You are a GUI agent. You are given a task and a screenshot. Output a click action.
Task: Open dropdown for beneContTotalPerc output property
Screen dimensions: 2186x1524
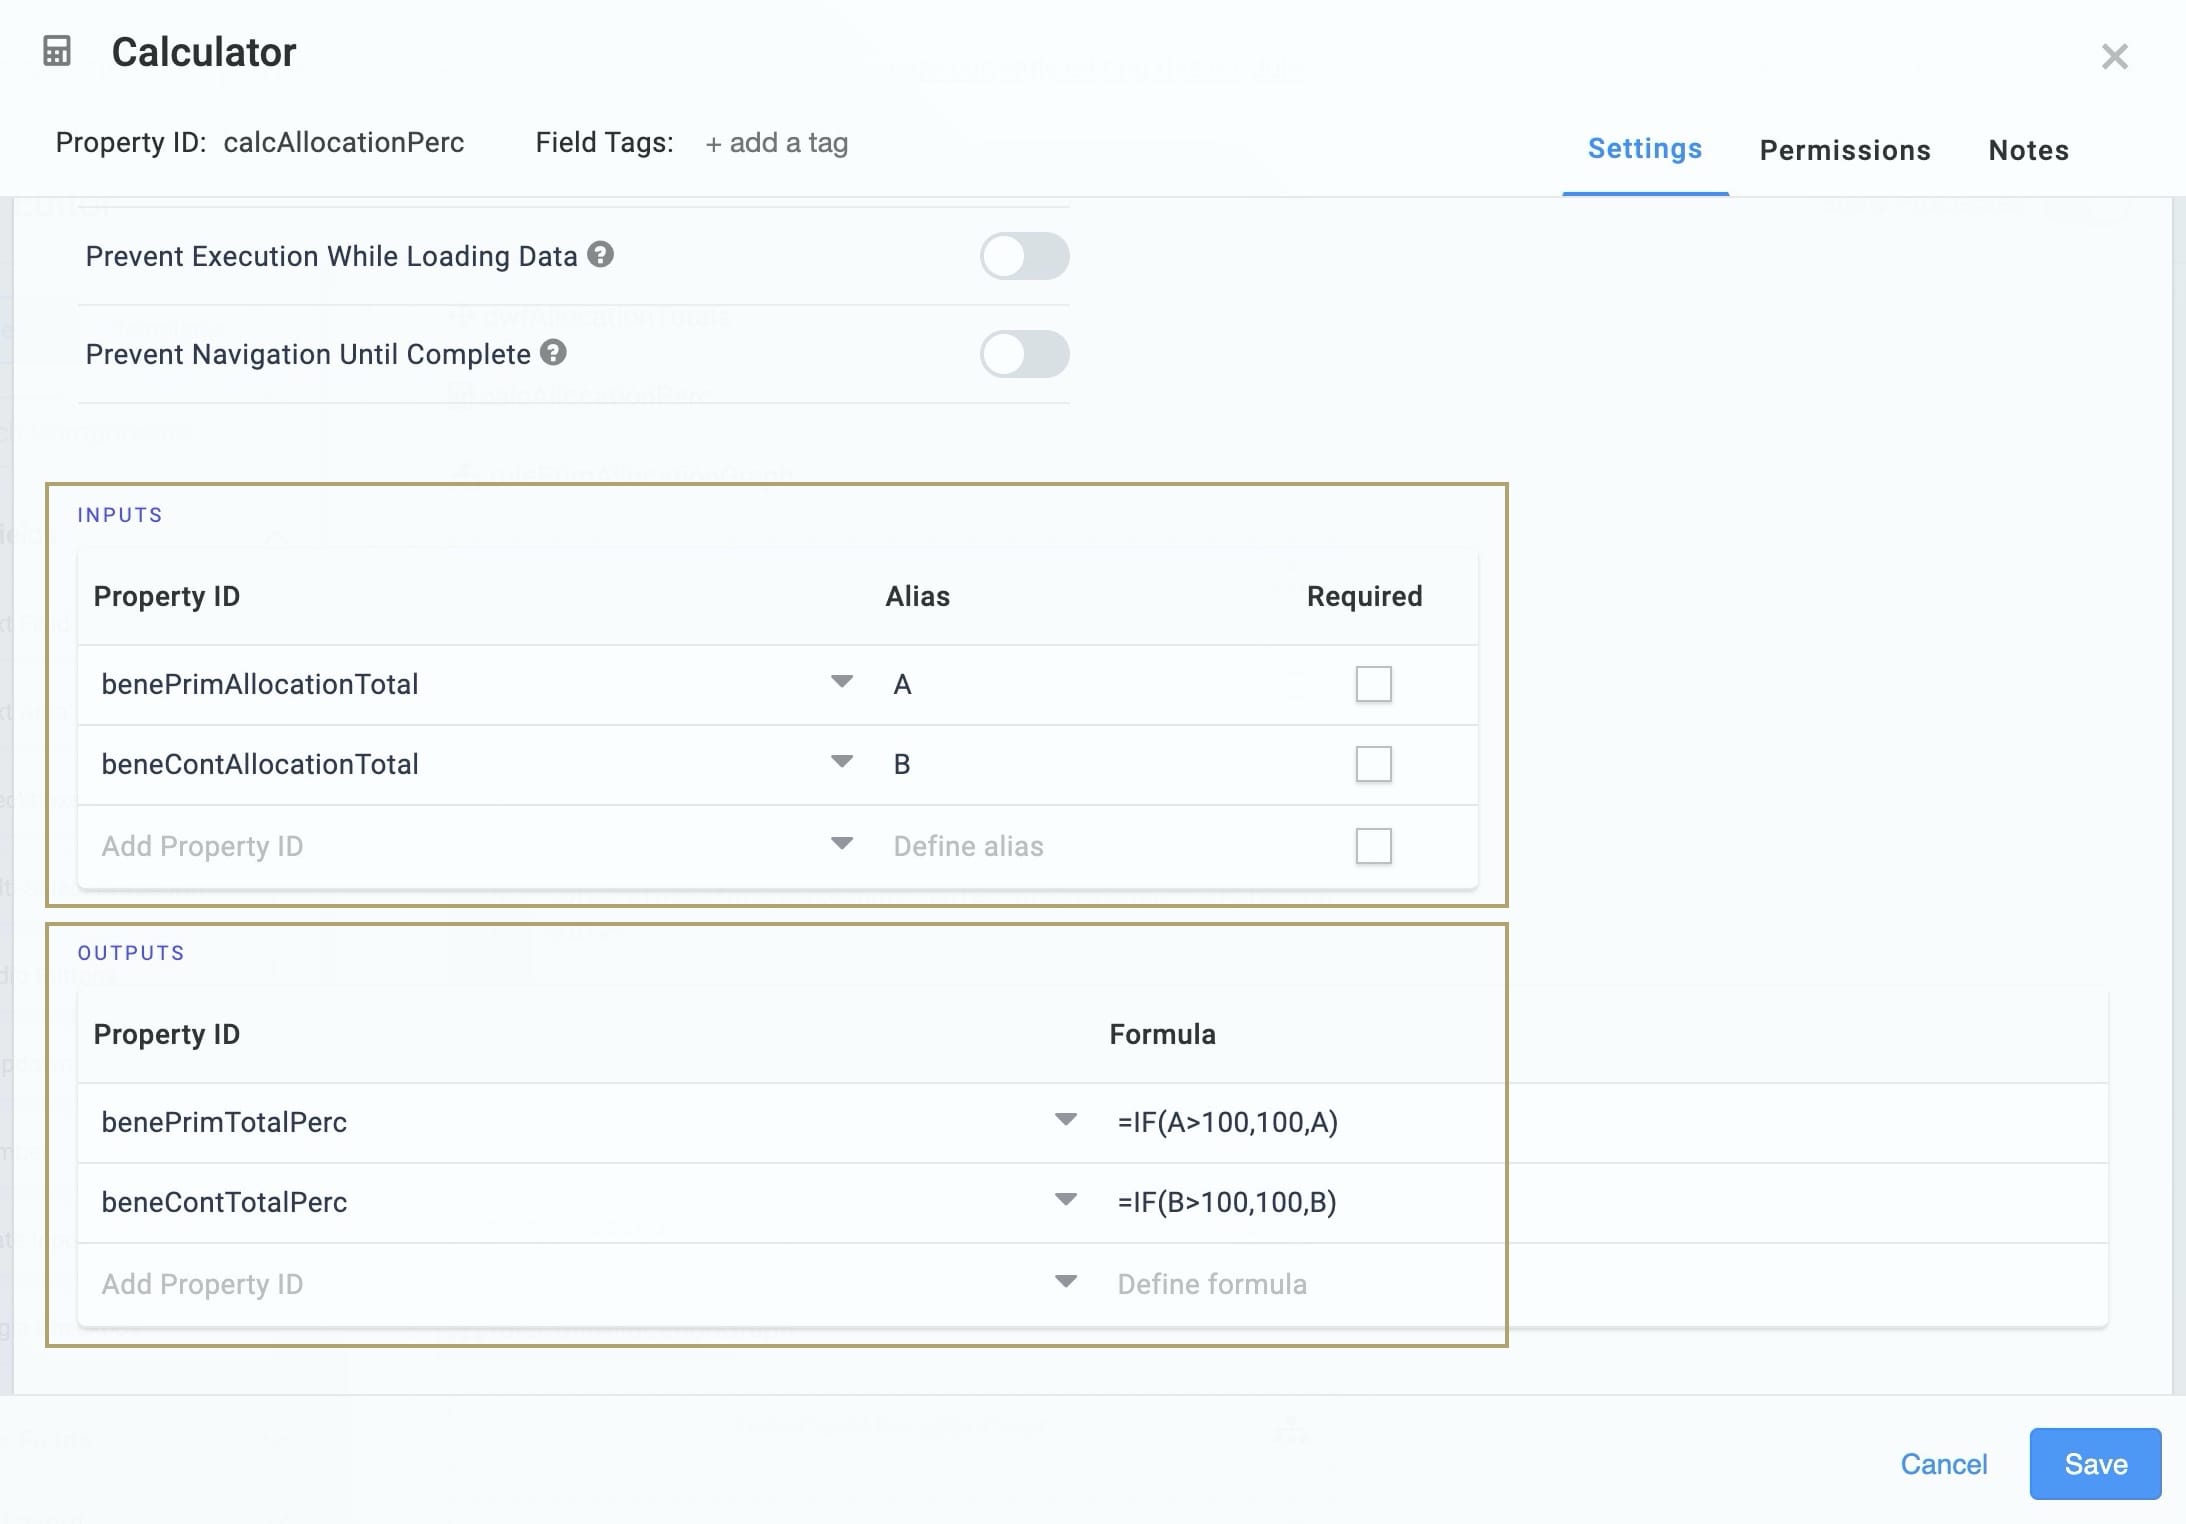tap(1066, 1200)
